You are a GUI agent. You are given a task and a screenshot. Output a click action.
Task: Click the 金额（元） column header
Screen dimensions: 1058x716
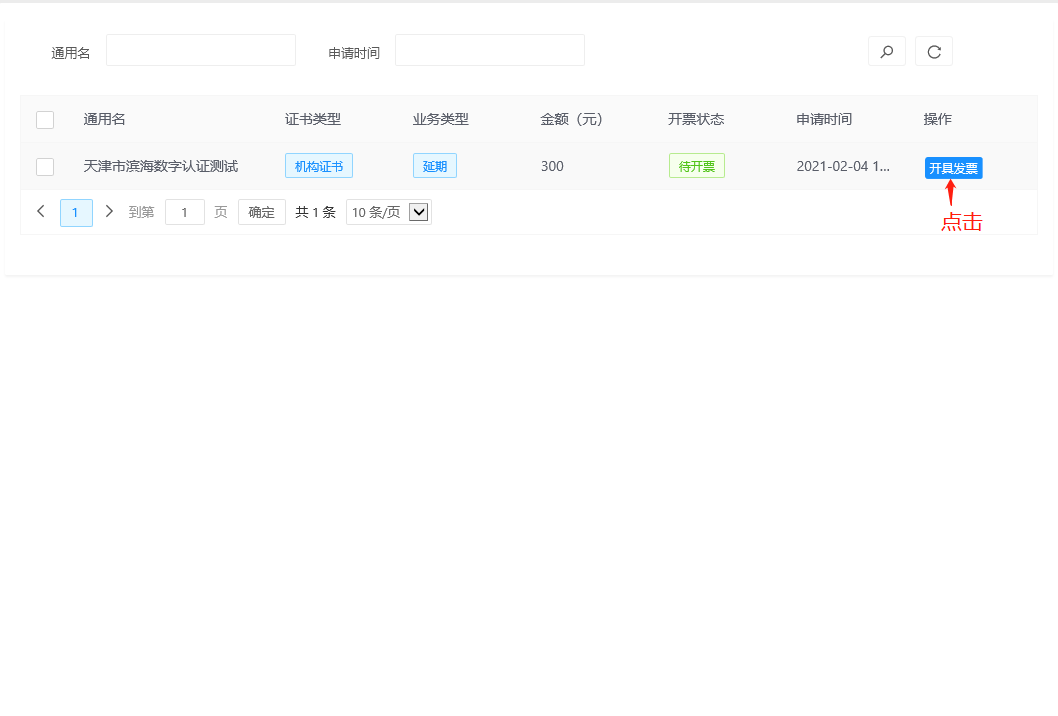point(572,119)
